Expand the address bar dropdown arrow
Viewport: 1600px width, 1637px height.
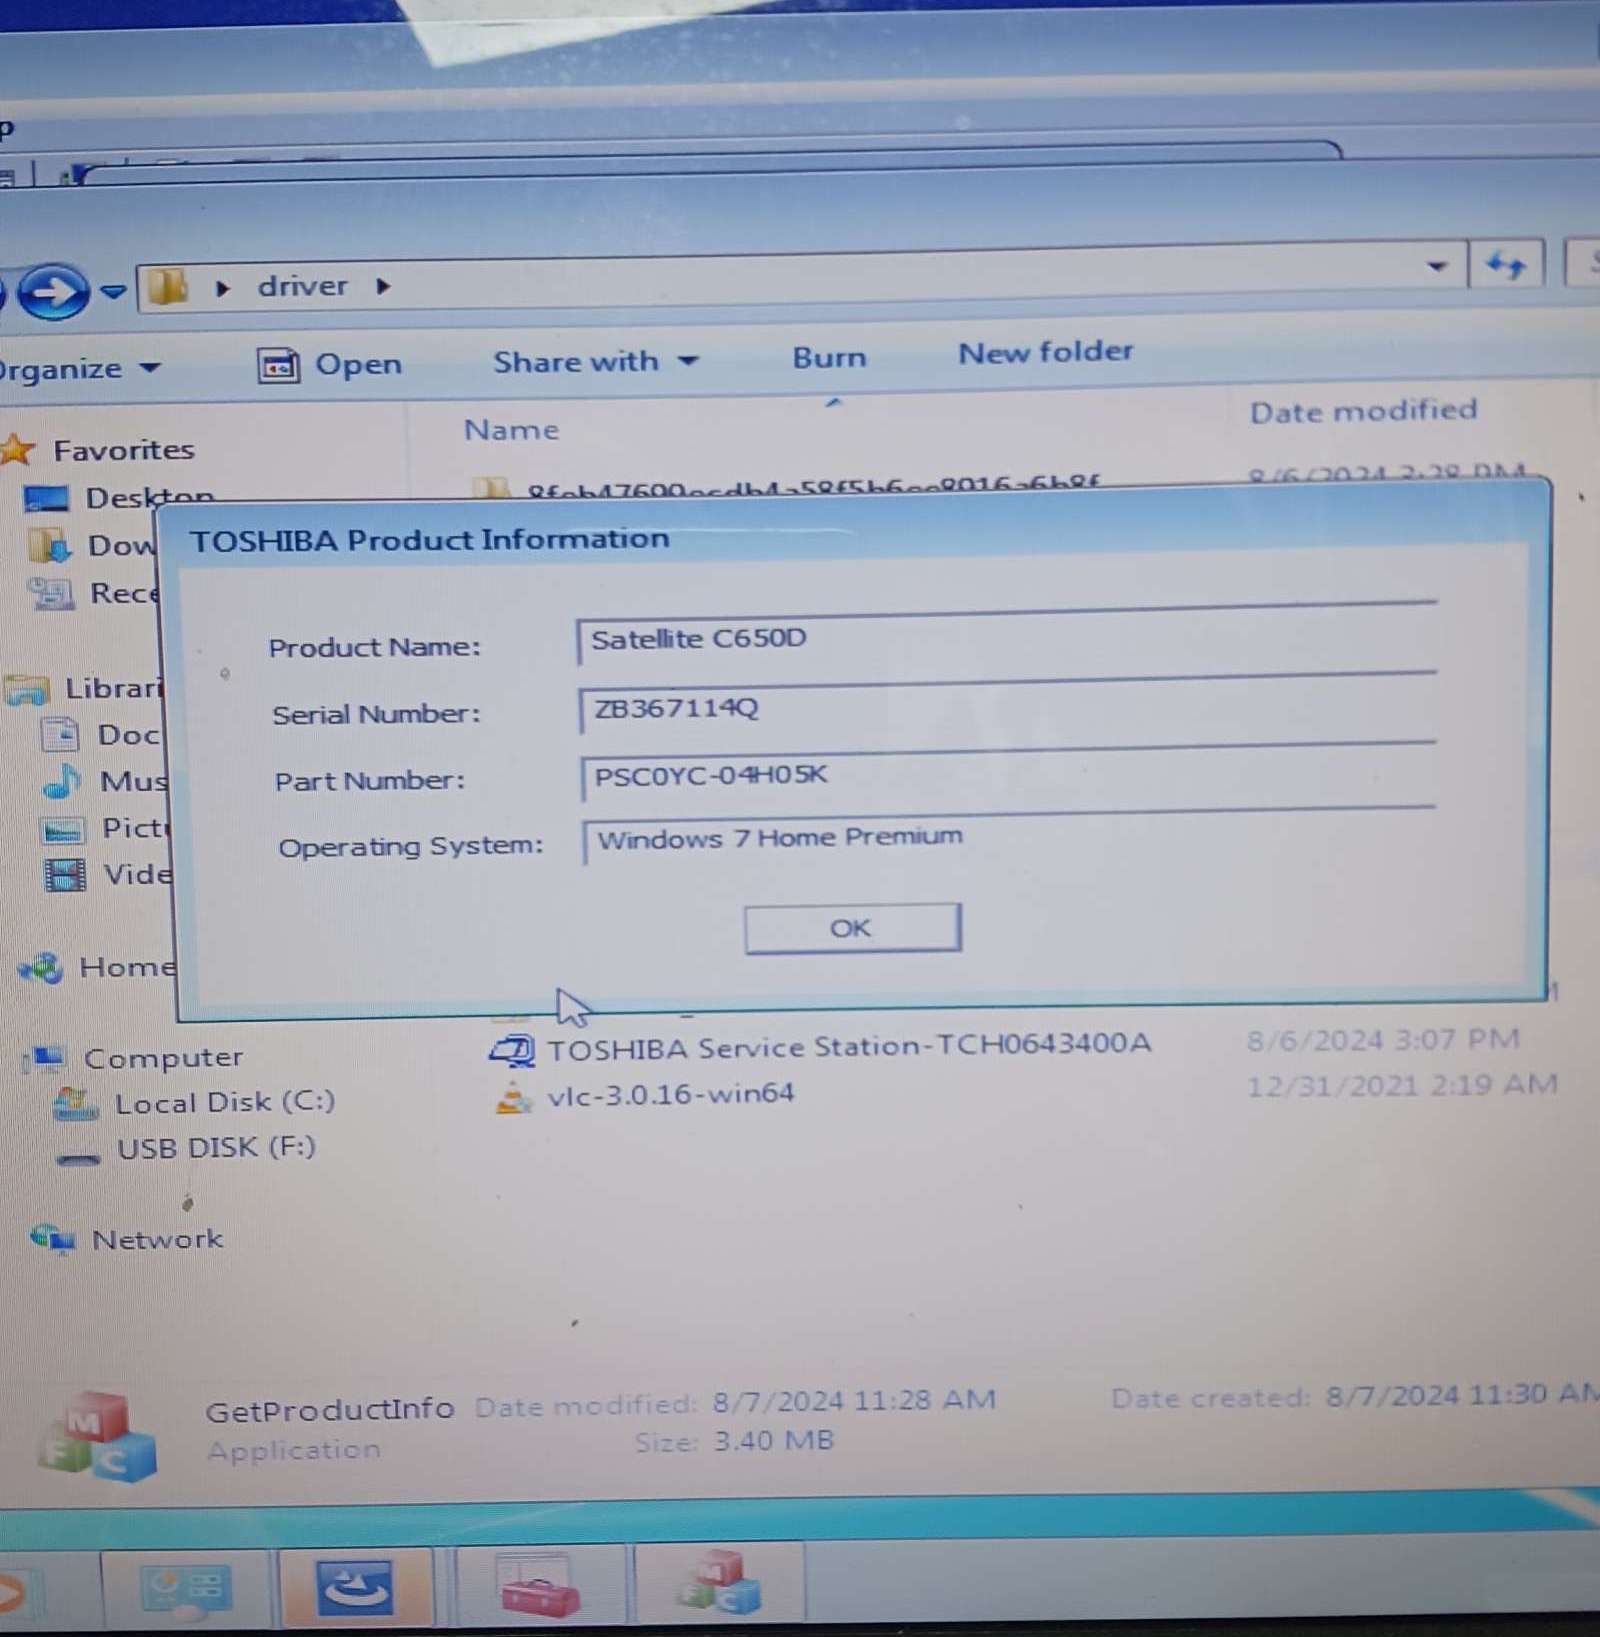pos(1437,266)
